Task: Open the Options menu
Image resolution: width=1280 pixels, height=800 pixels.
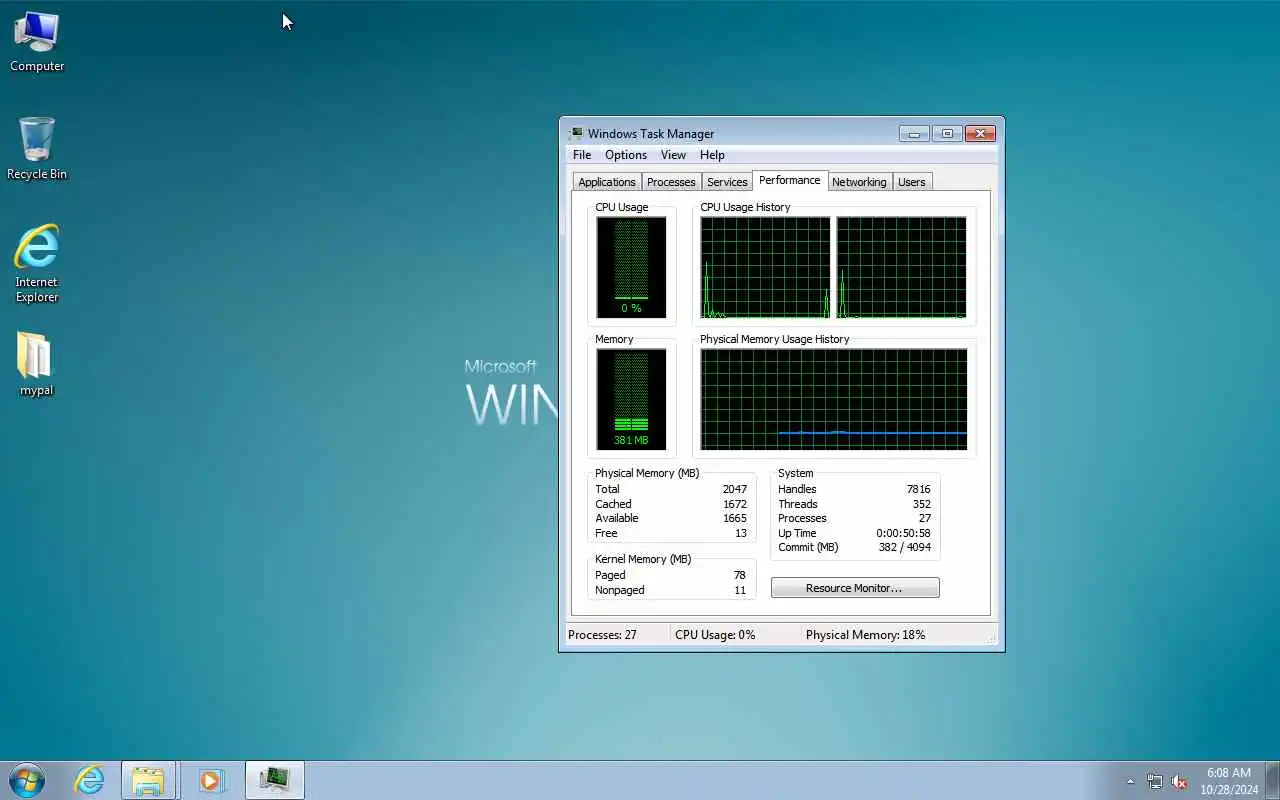Action: pos(626,155)
